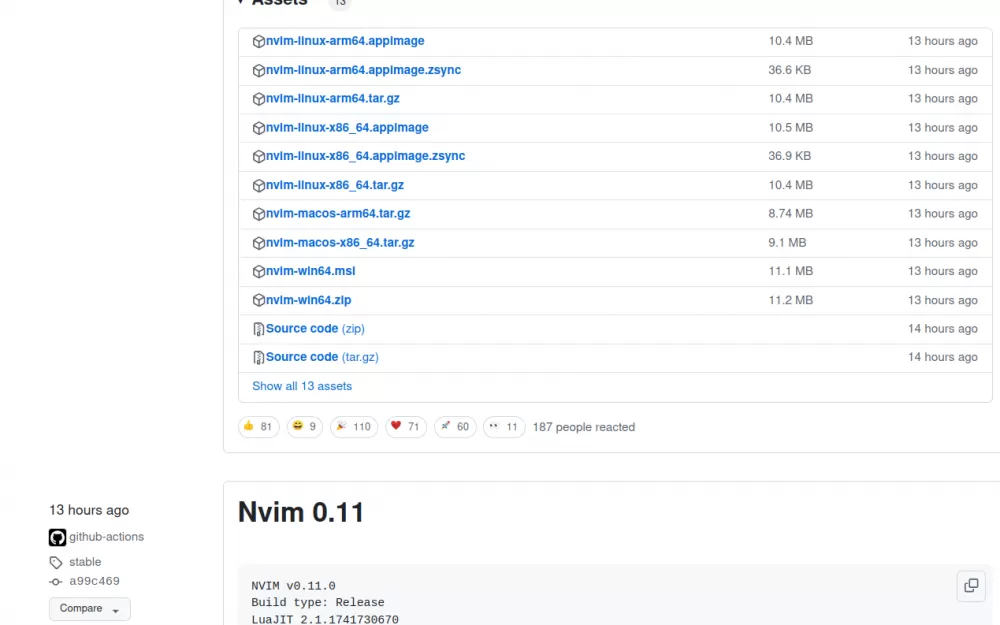Click the Nvim 0.11 release heading
This screenshot has width=1000, height=625.
coord(301,513)
